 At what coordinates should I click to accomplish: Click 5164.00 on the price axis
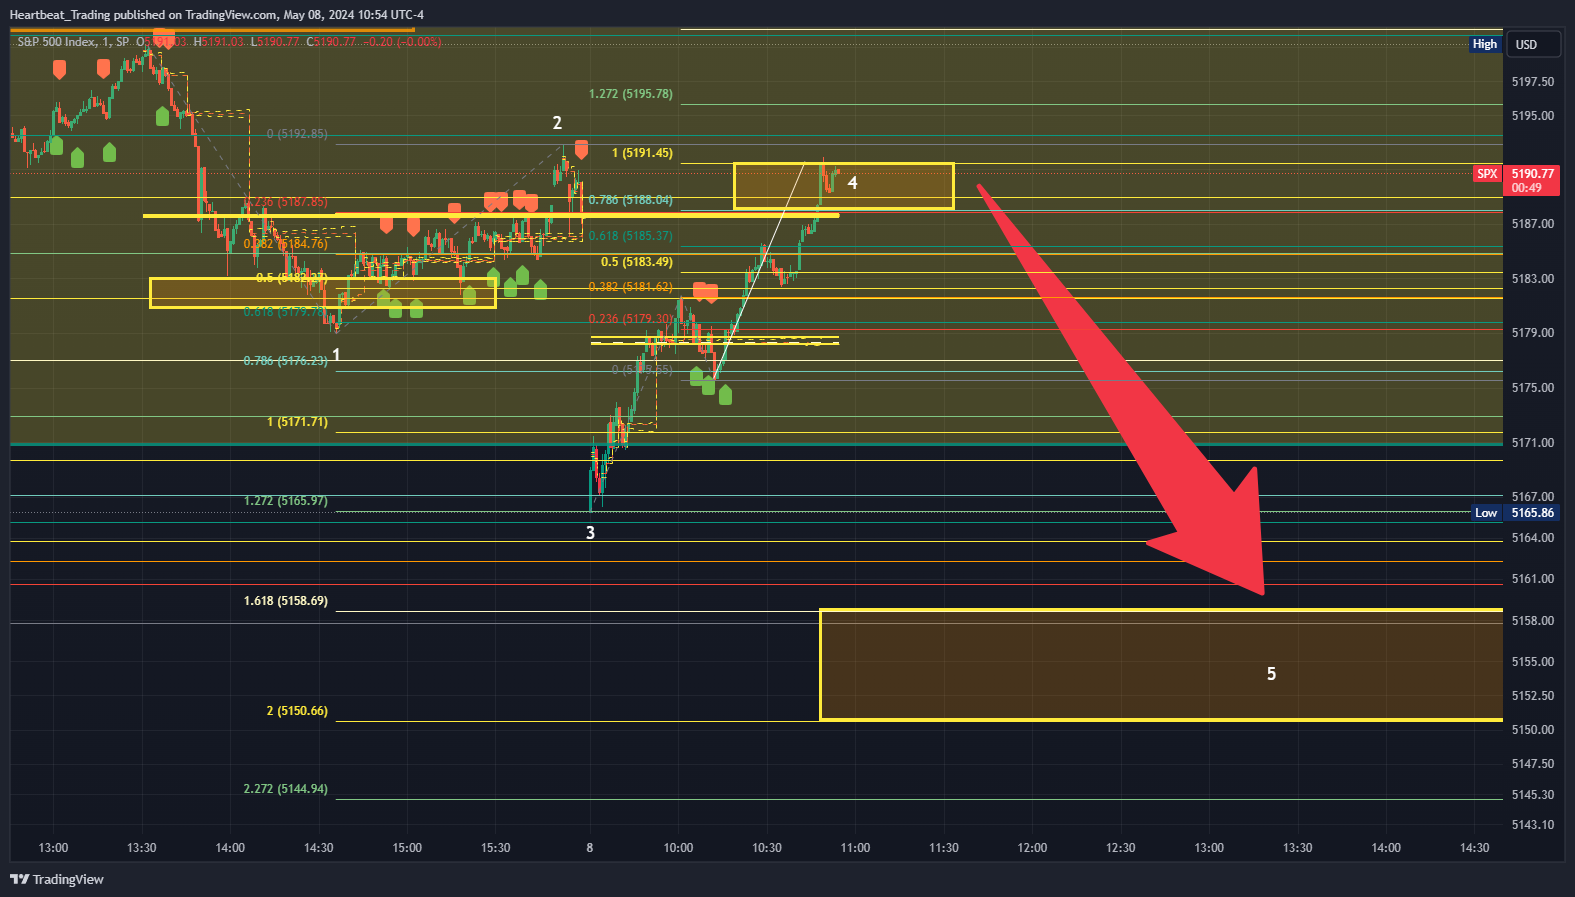pyautogui.click(x=1533, y=538)
